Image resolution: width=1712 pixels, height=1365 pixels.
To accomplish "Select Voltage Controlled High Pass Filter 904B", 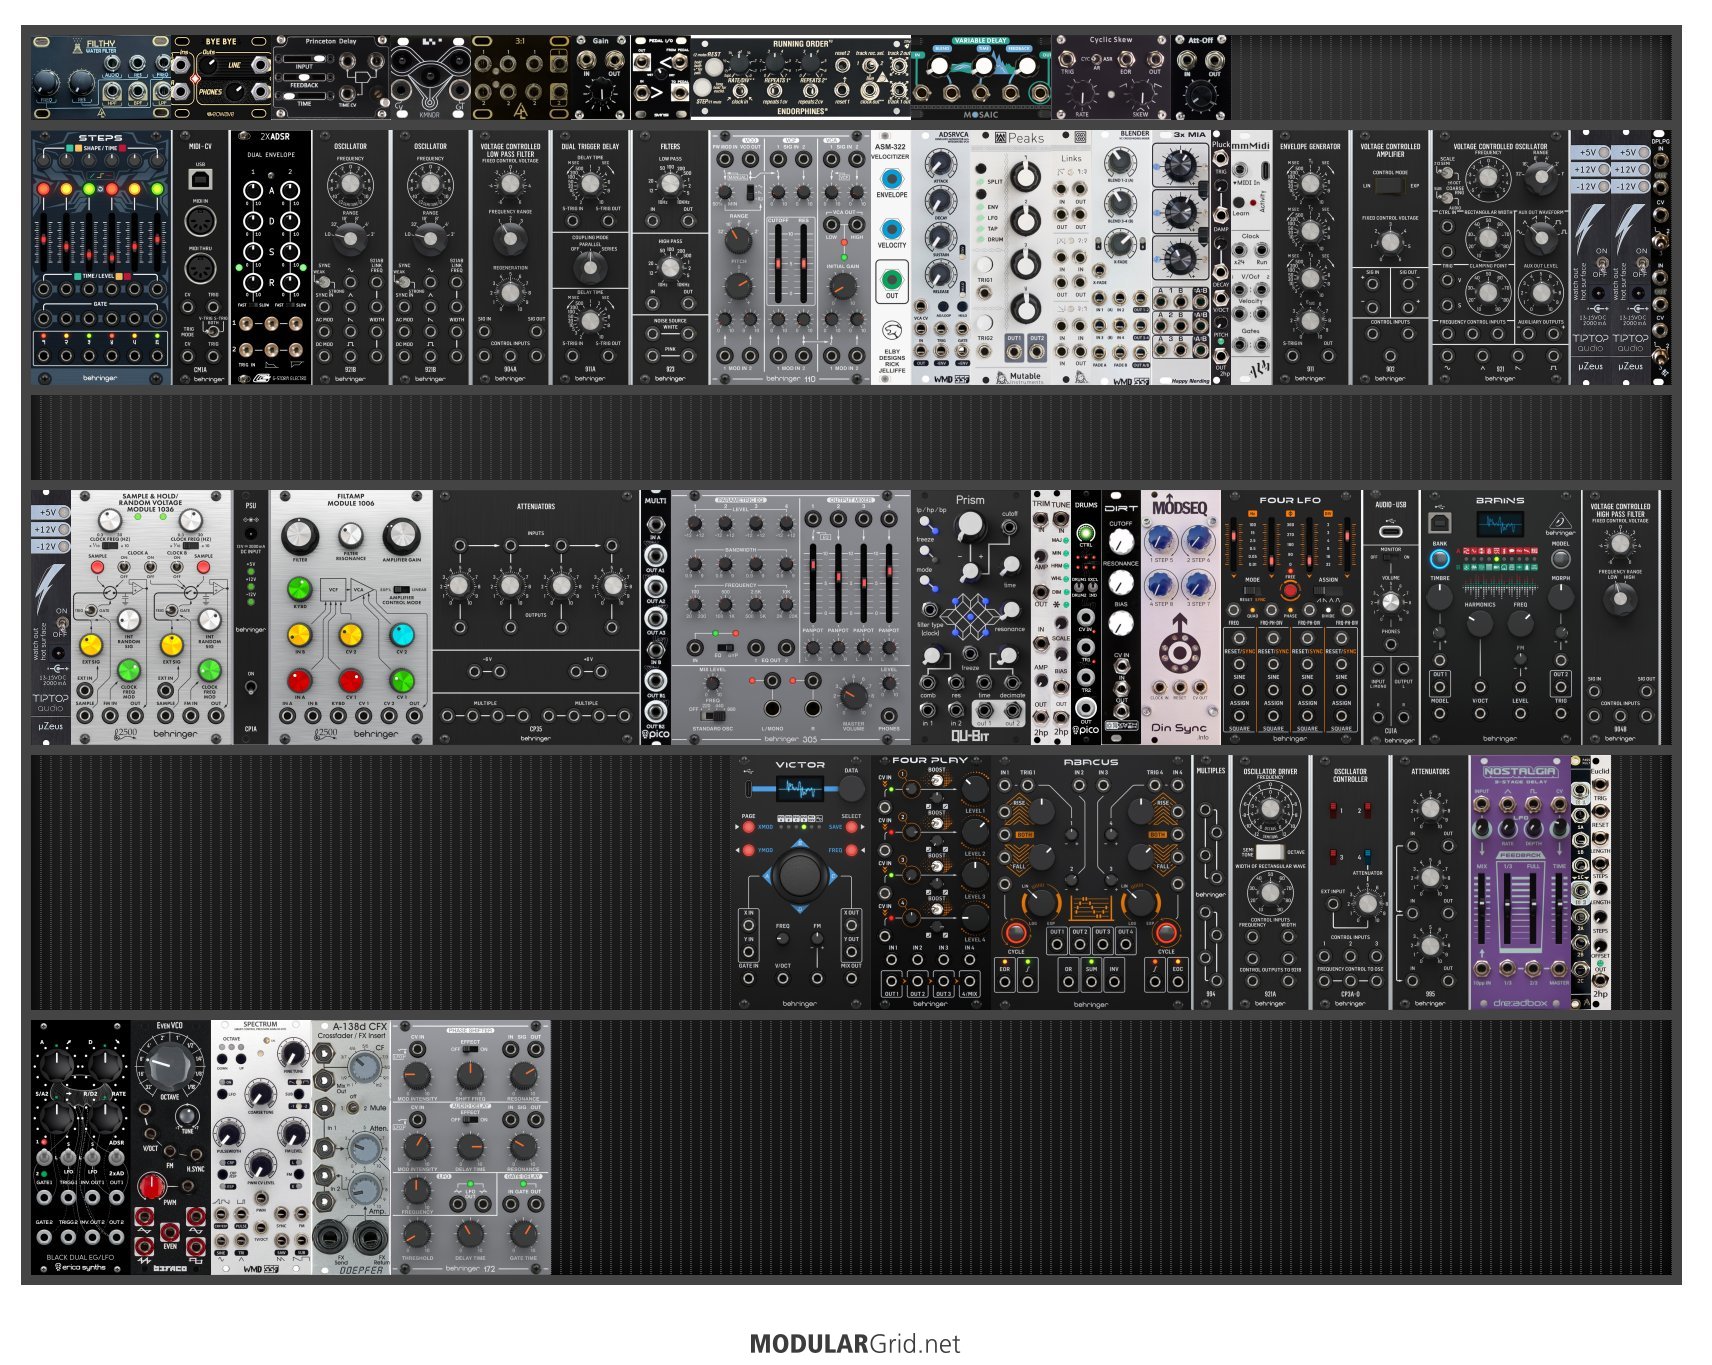I will click(1620, 617).
